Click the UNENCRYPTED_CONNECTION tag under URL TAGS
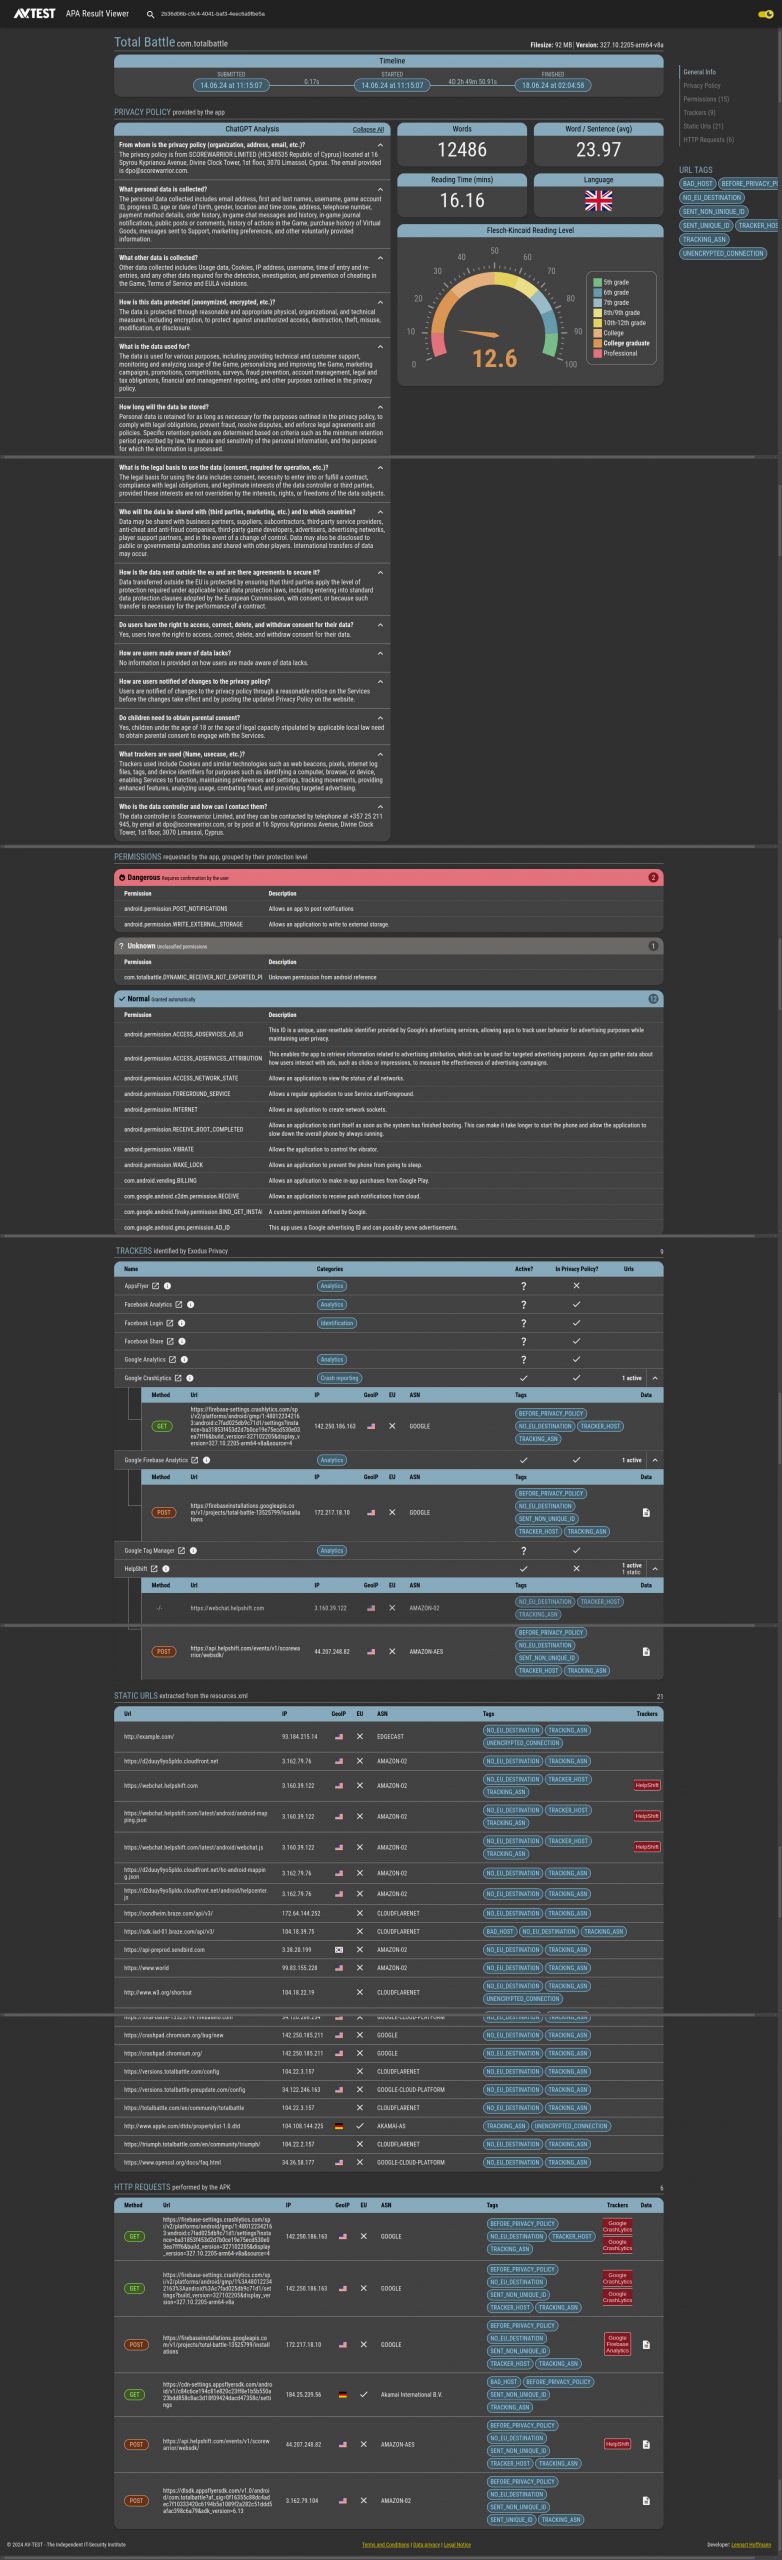The image size is (782, 2560). pos(723,254)
